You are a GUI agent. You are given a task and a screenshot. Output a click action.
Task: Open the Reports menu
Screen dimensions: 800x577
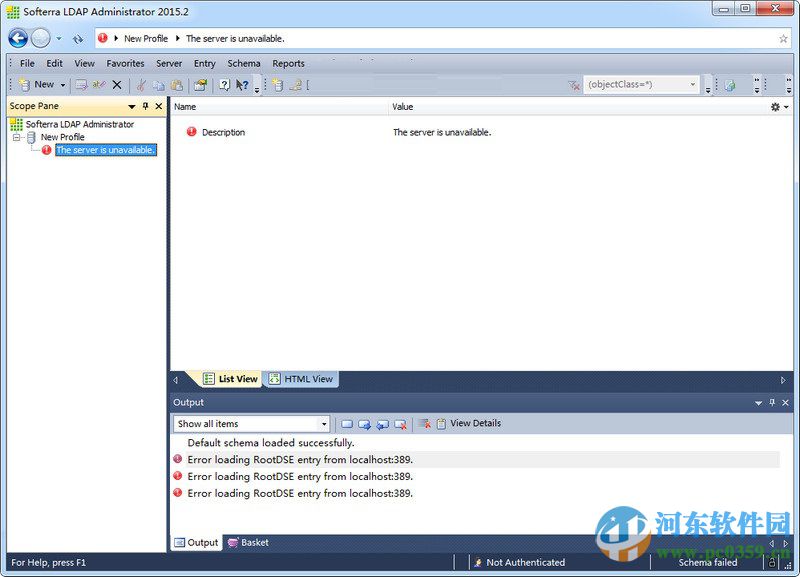[x=288, y=63]
